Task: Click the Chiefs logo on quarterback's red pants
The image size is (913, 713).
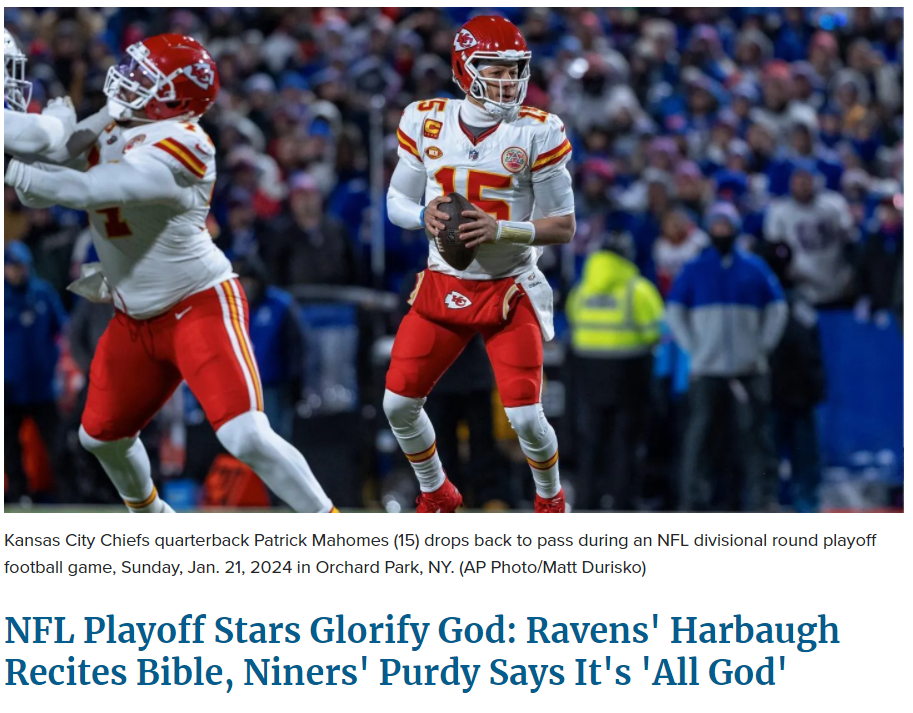Action: 458,300
